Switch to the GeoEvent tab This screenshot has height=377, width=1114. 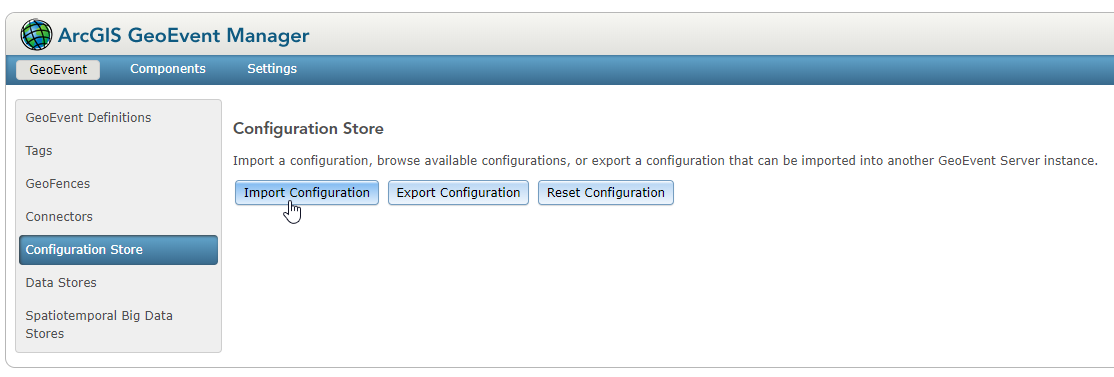pos(58,70)
